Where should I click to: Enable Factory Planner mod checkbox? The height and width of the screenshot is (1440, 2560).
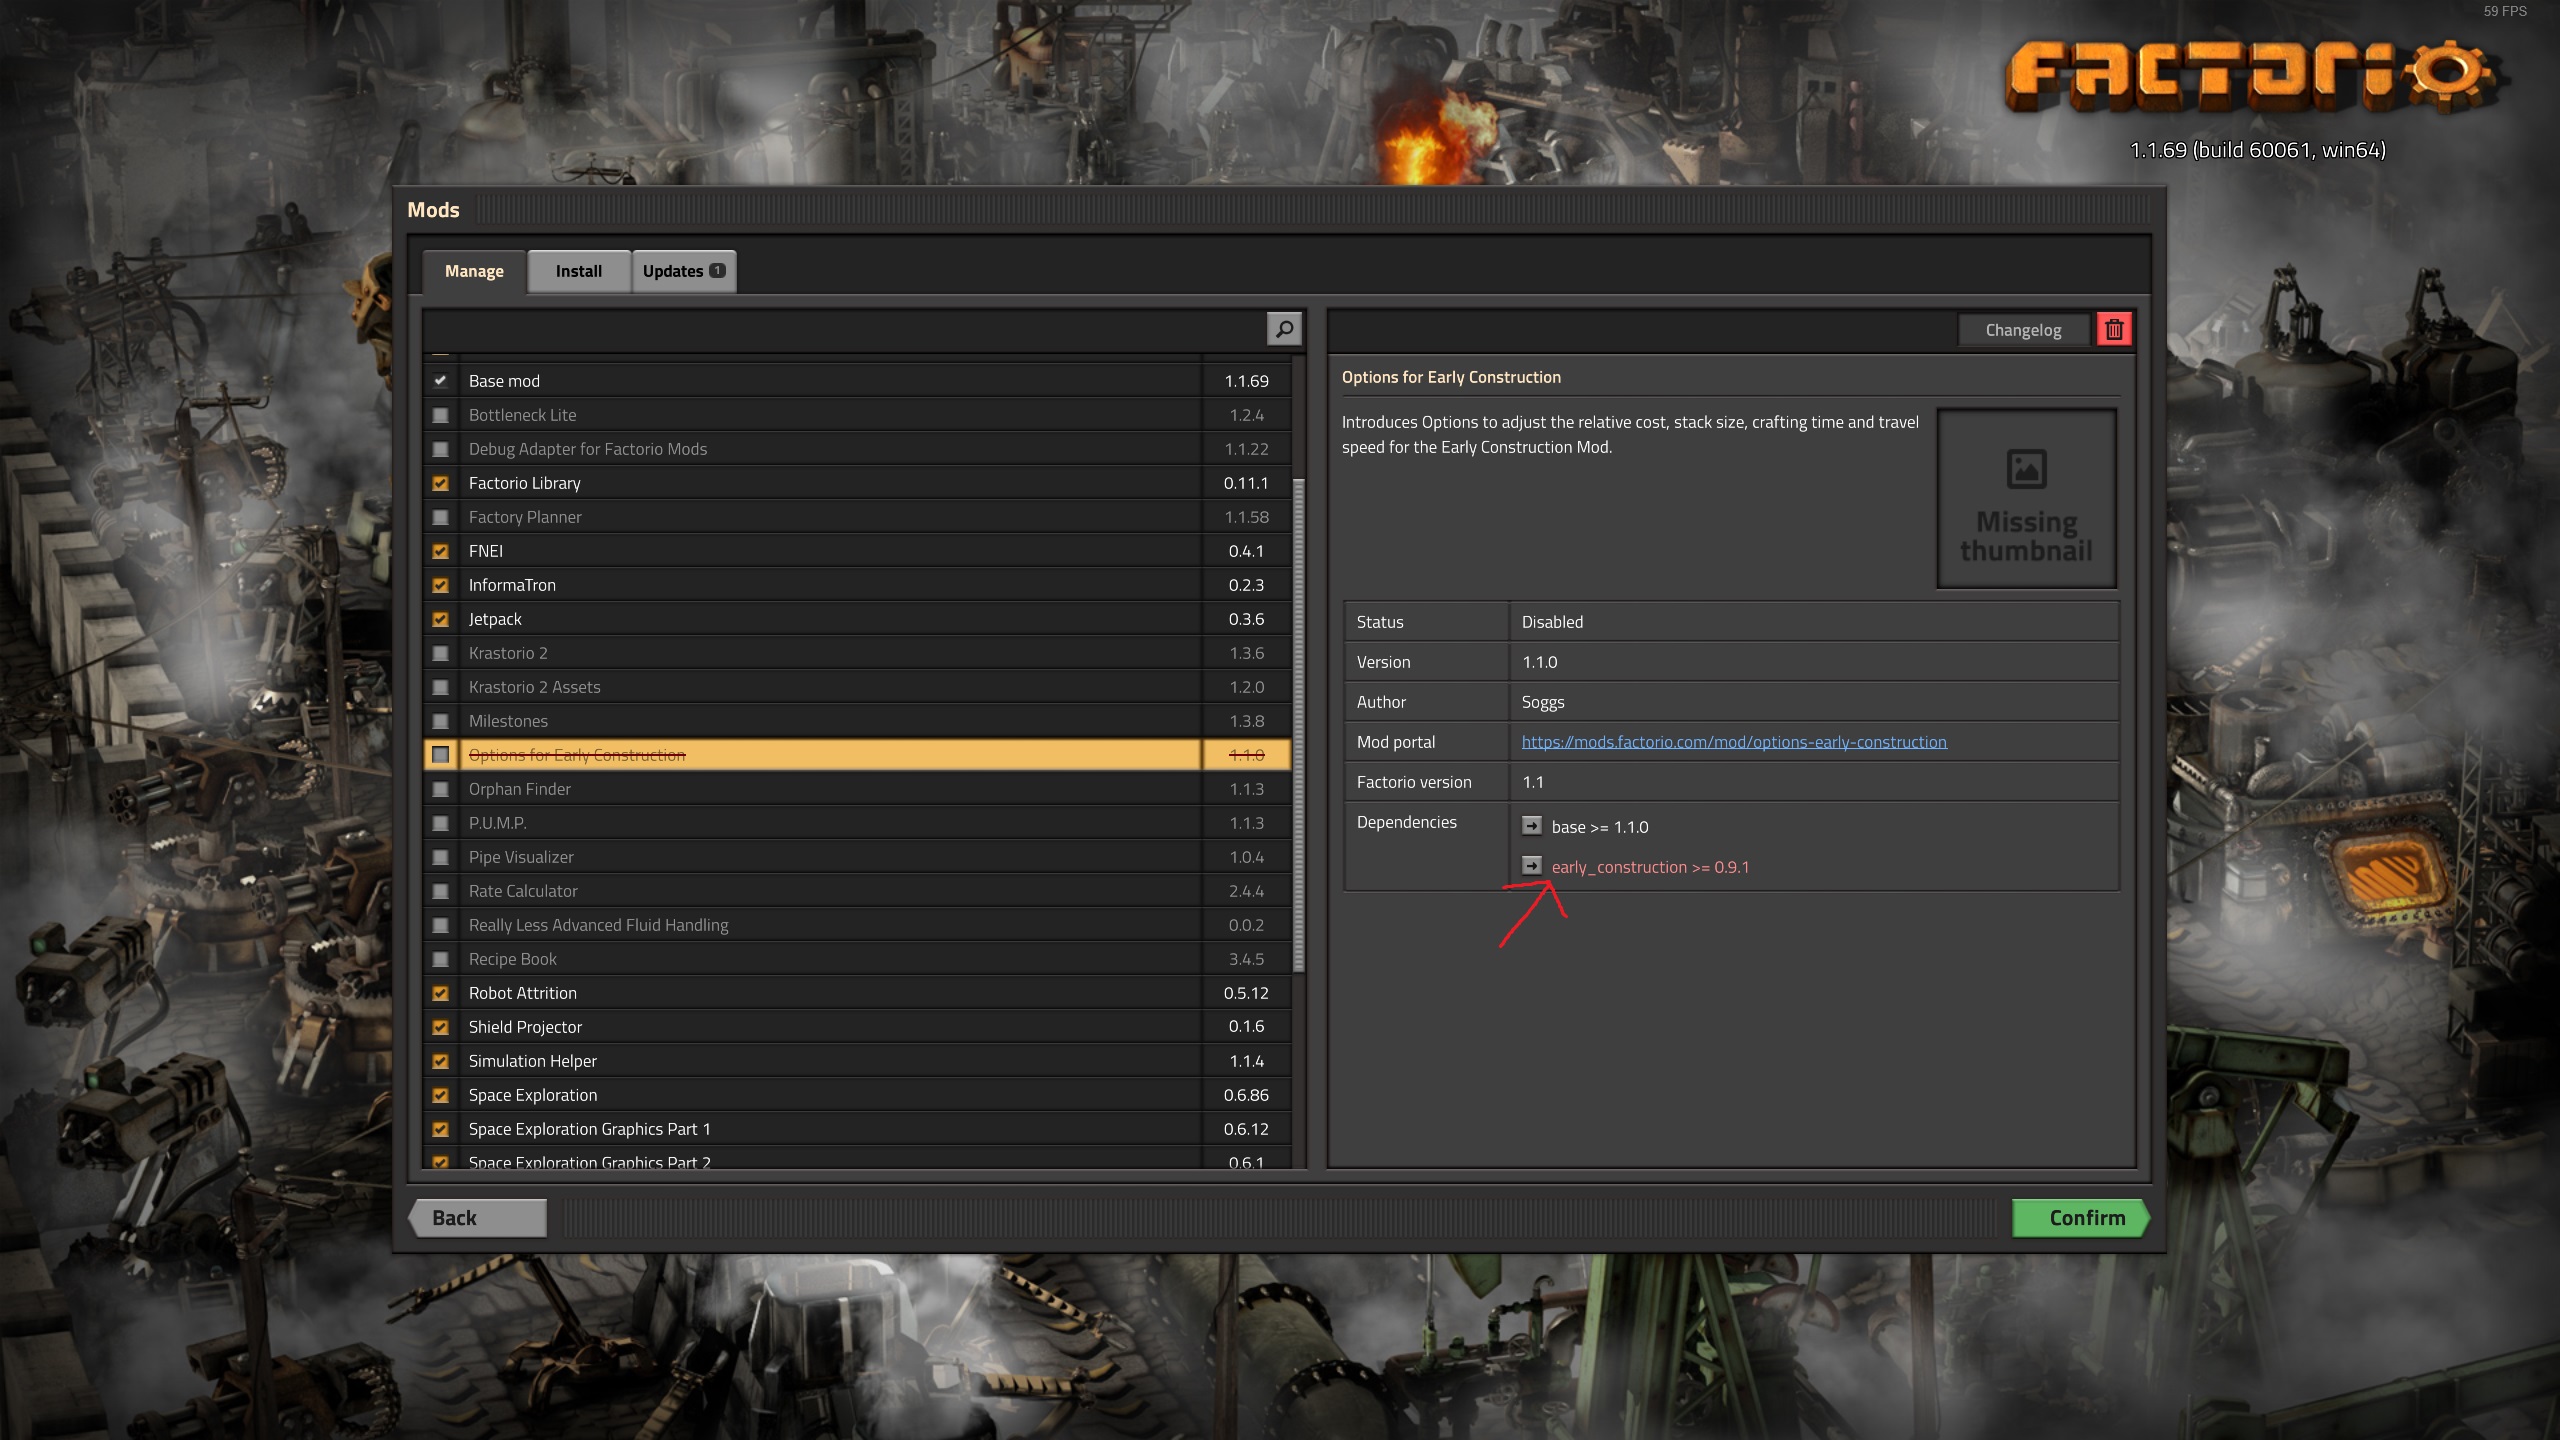pyautogui.click(x=440, y=517)
